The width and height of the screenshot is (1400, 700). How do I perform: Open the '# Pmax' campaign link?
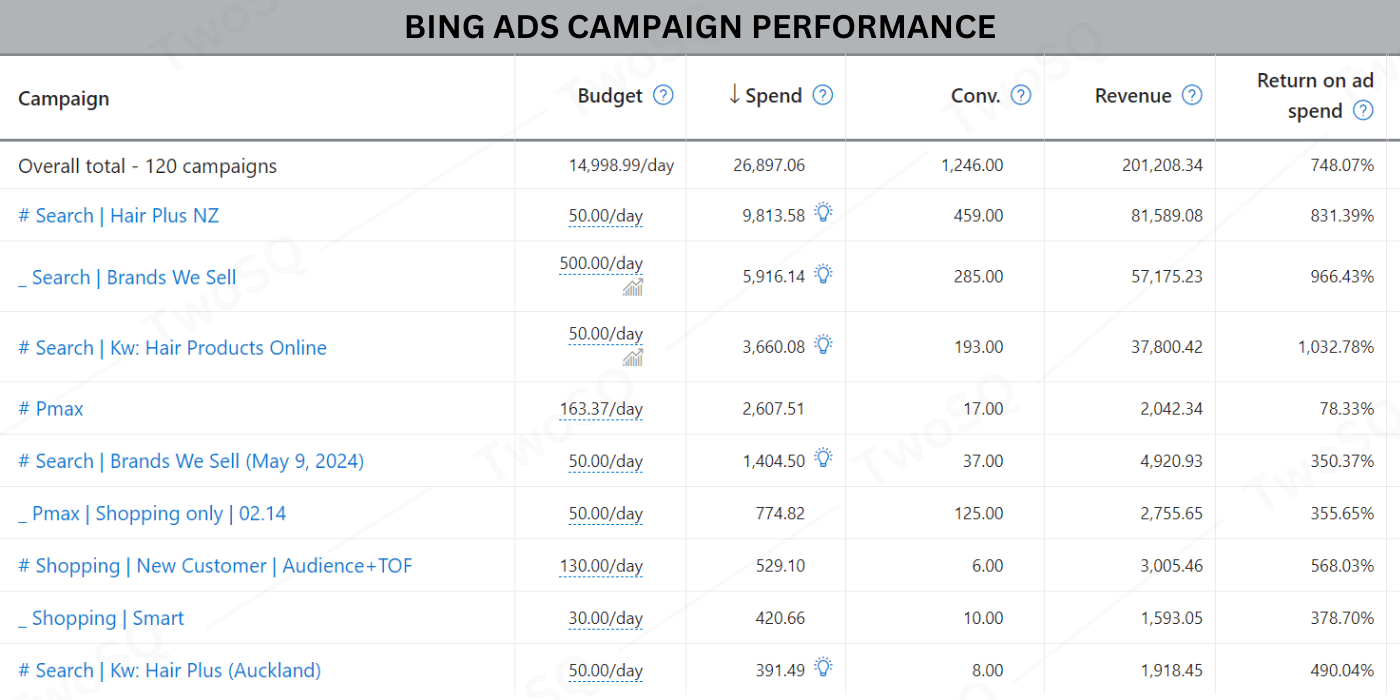[x=51, y=409]
